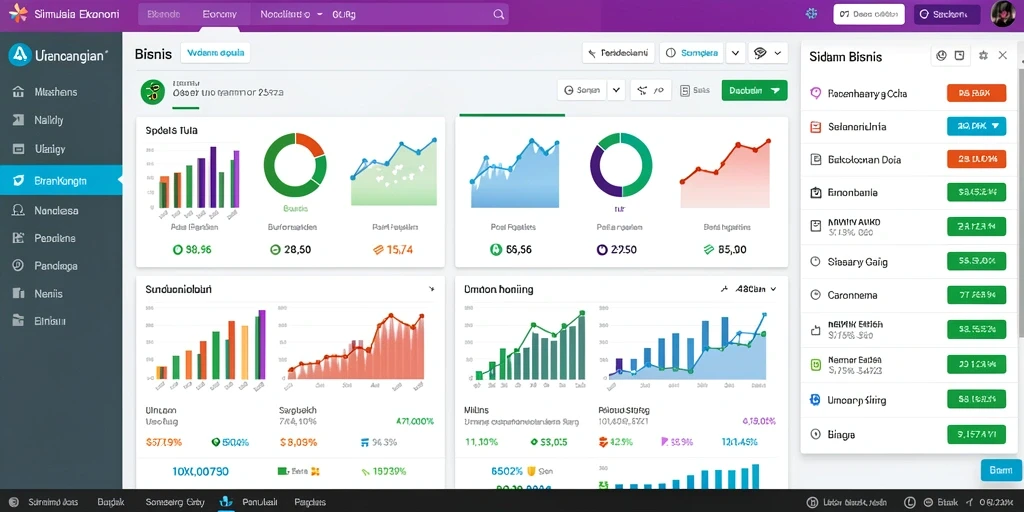Open the green Dacbain dropdown button

pos(754,91)
